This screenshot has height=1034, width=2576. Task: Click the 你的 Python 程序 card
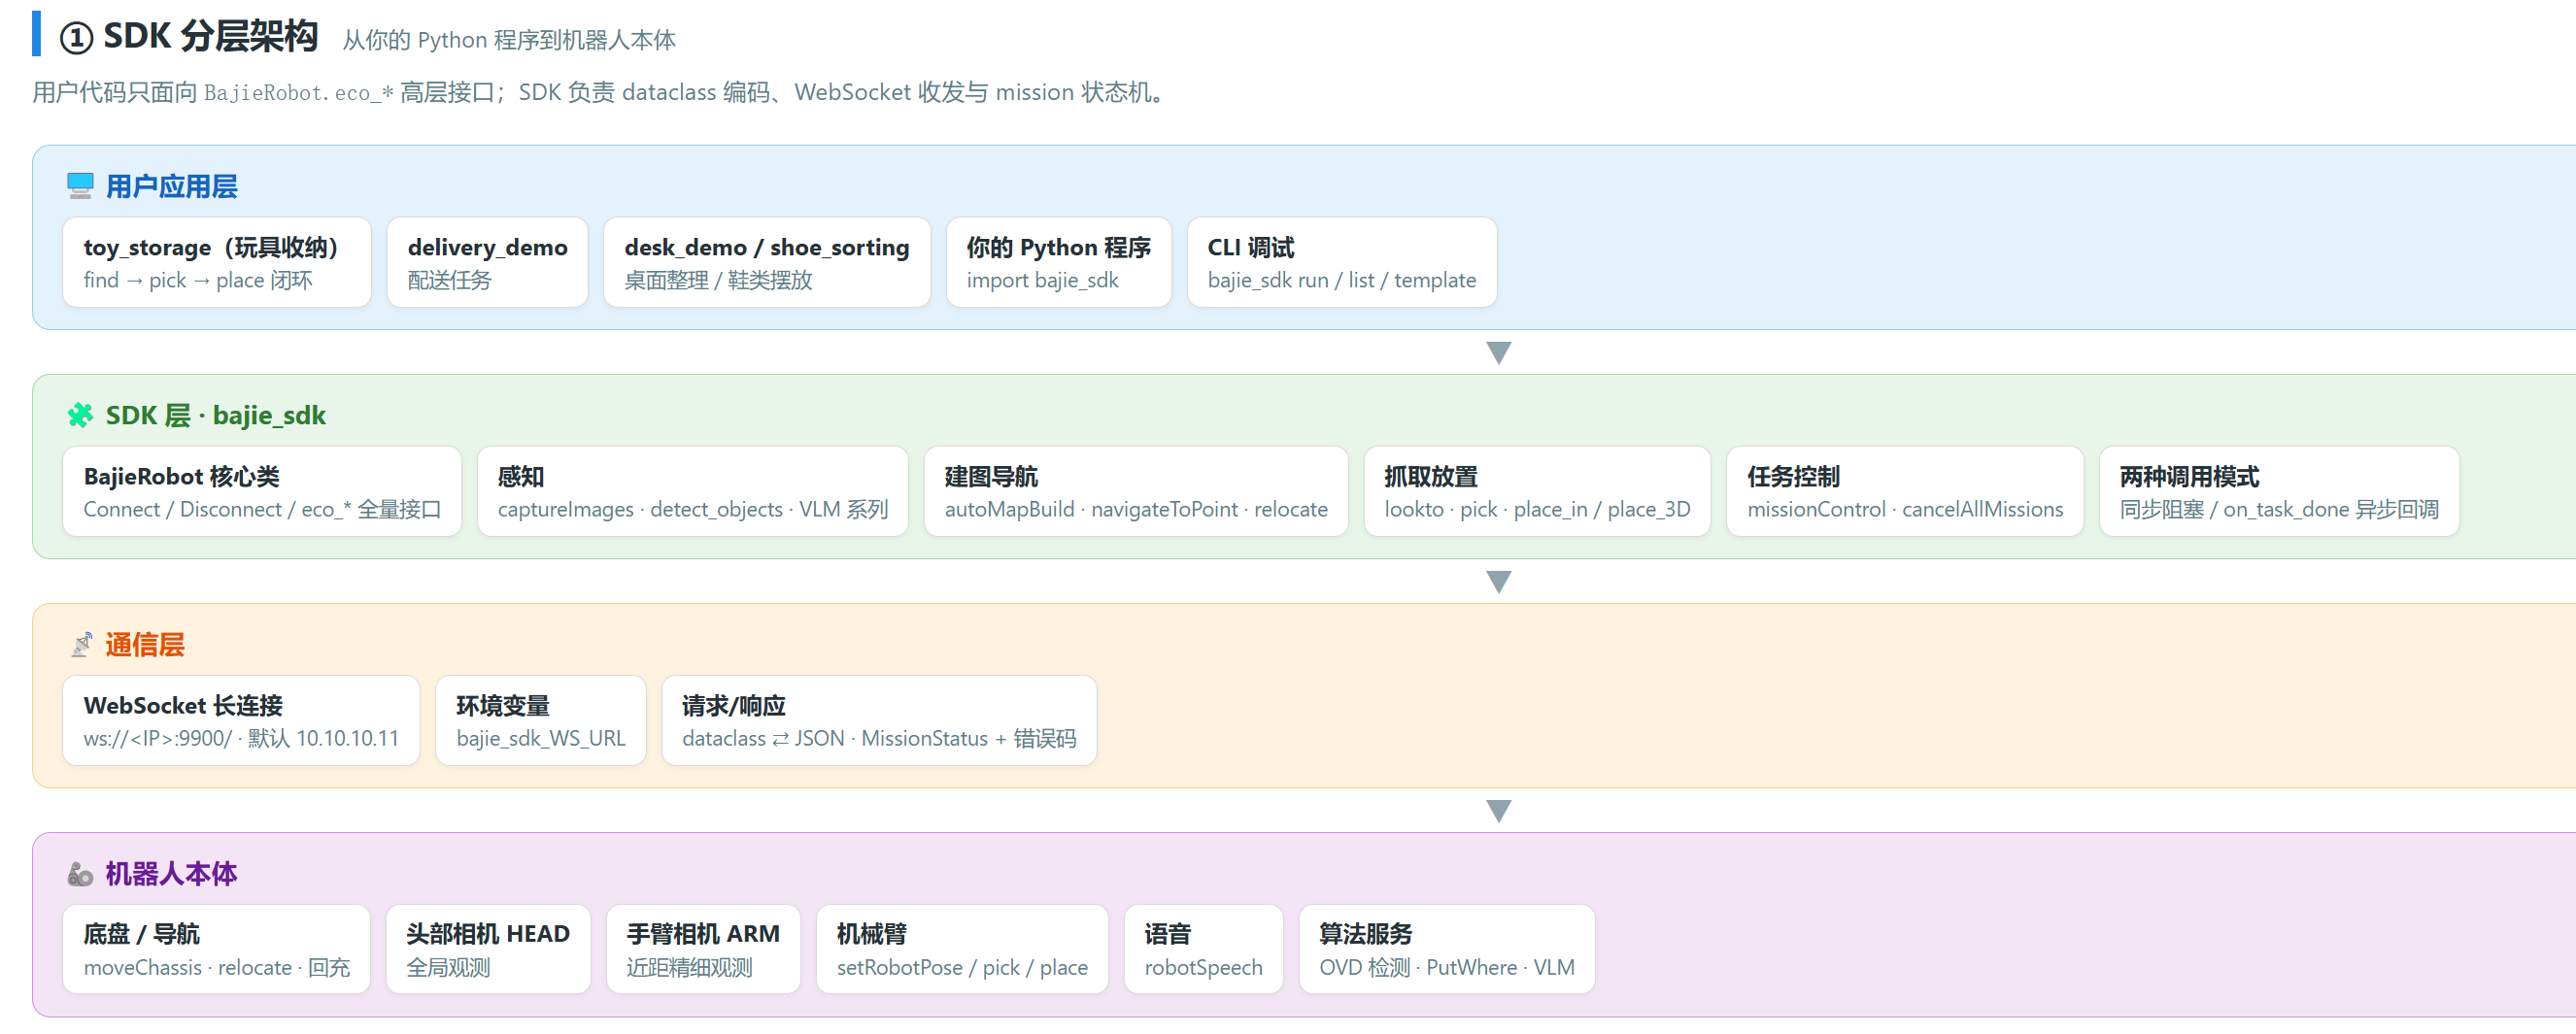click(x=1058, y=262)
